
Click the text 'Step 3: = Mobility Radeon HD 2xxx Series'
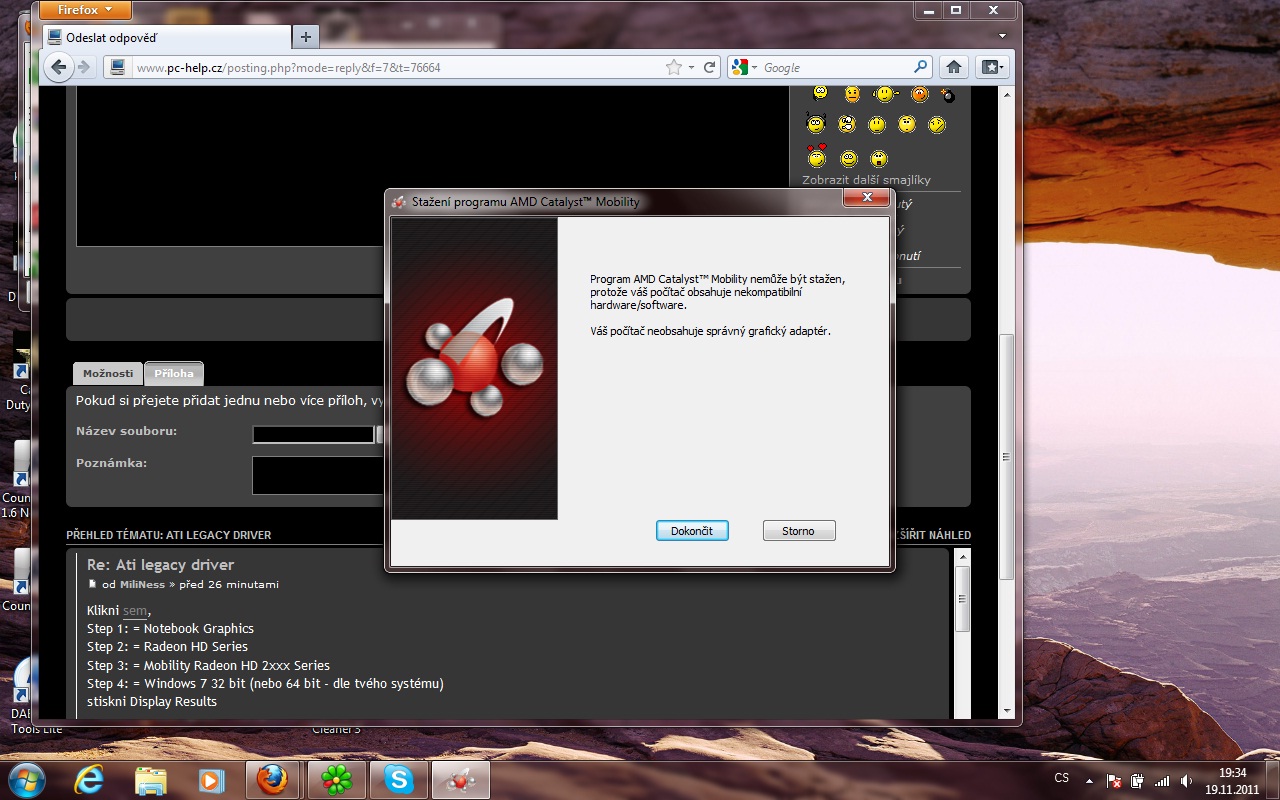coord(208,665)
